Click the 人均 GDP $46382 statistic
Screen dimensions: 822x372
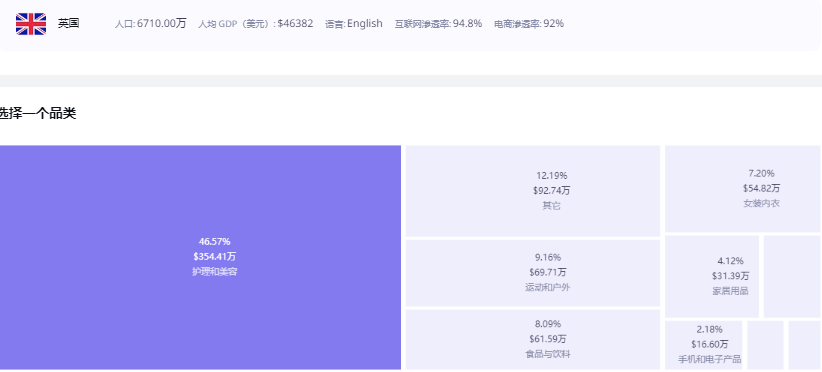(255, 24)
